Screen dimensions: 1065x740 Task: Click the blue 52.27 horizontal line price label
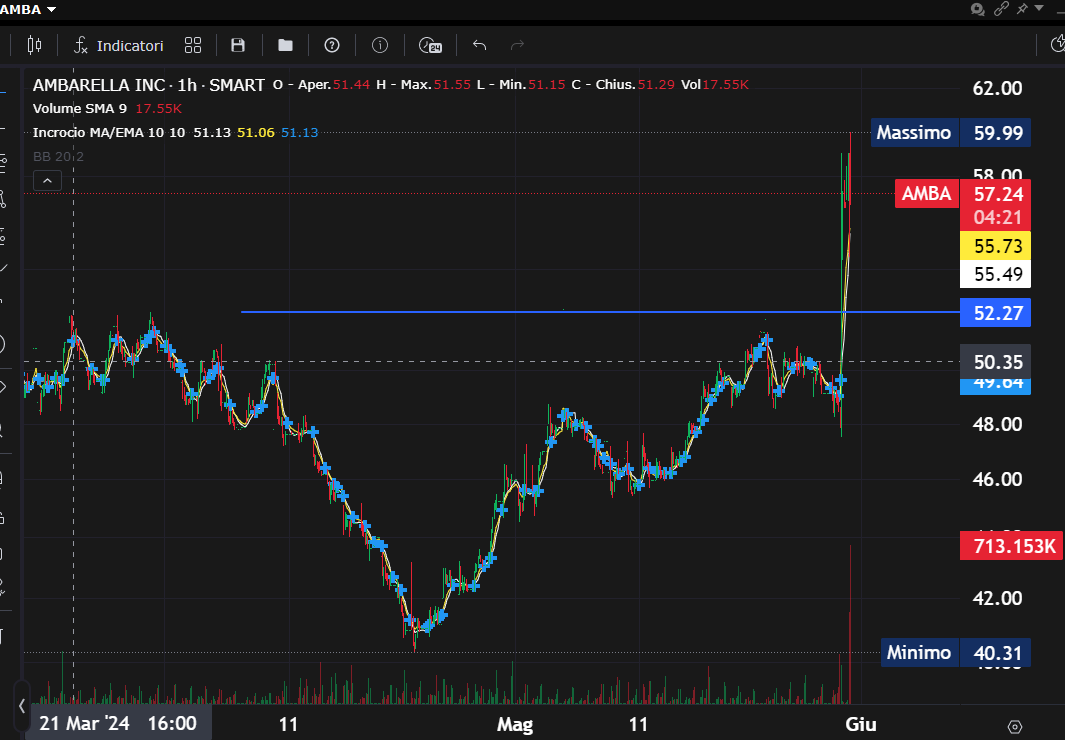coord(994,313)
